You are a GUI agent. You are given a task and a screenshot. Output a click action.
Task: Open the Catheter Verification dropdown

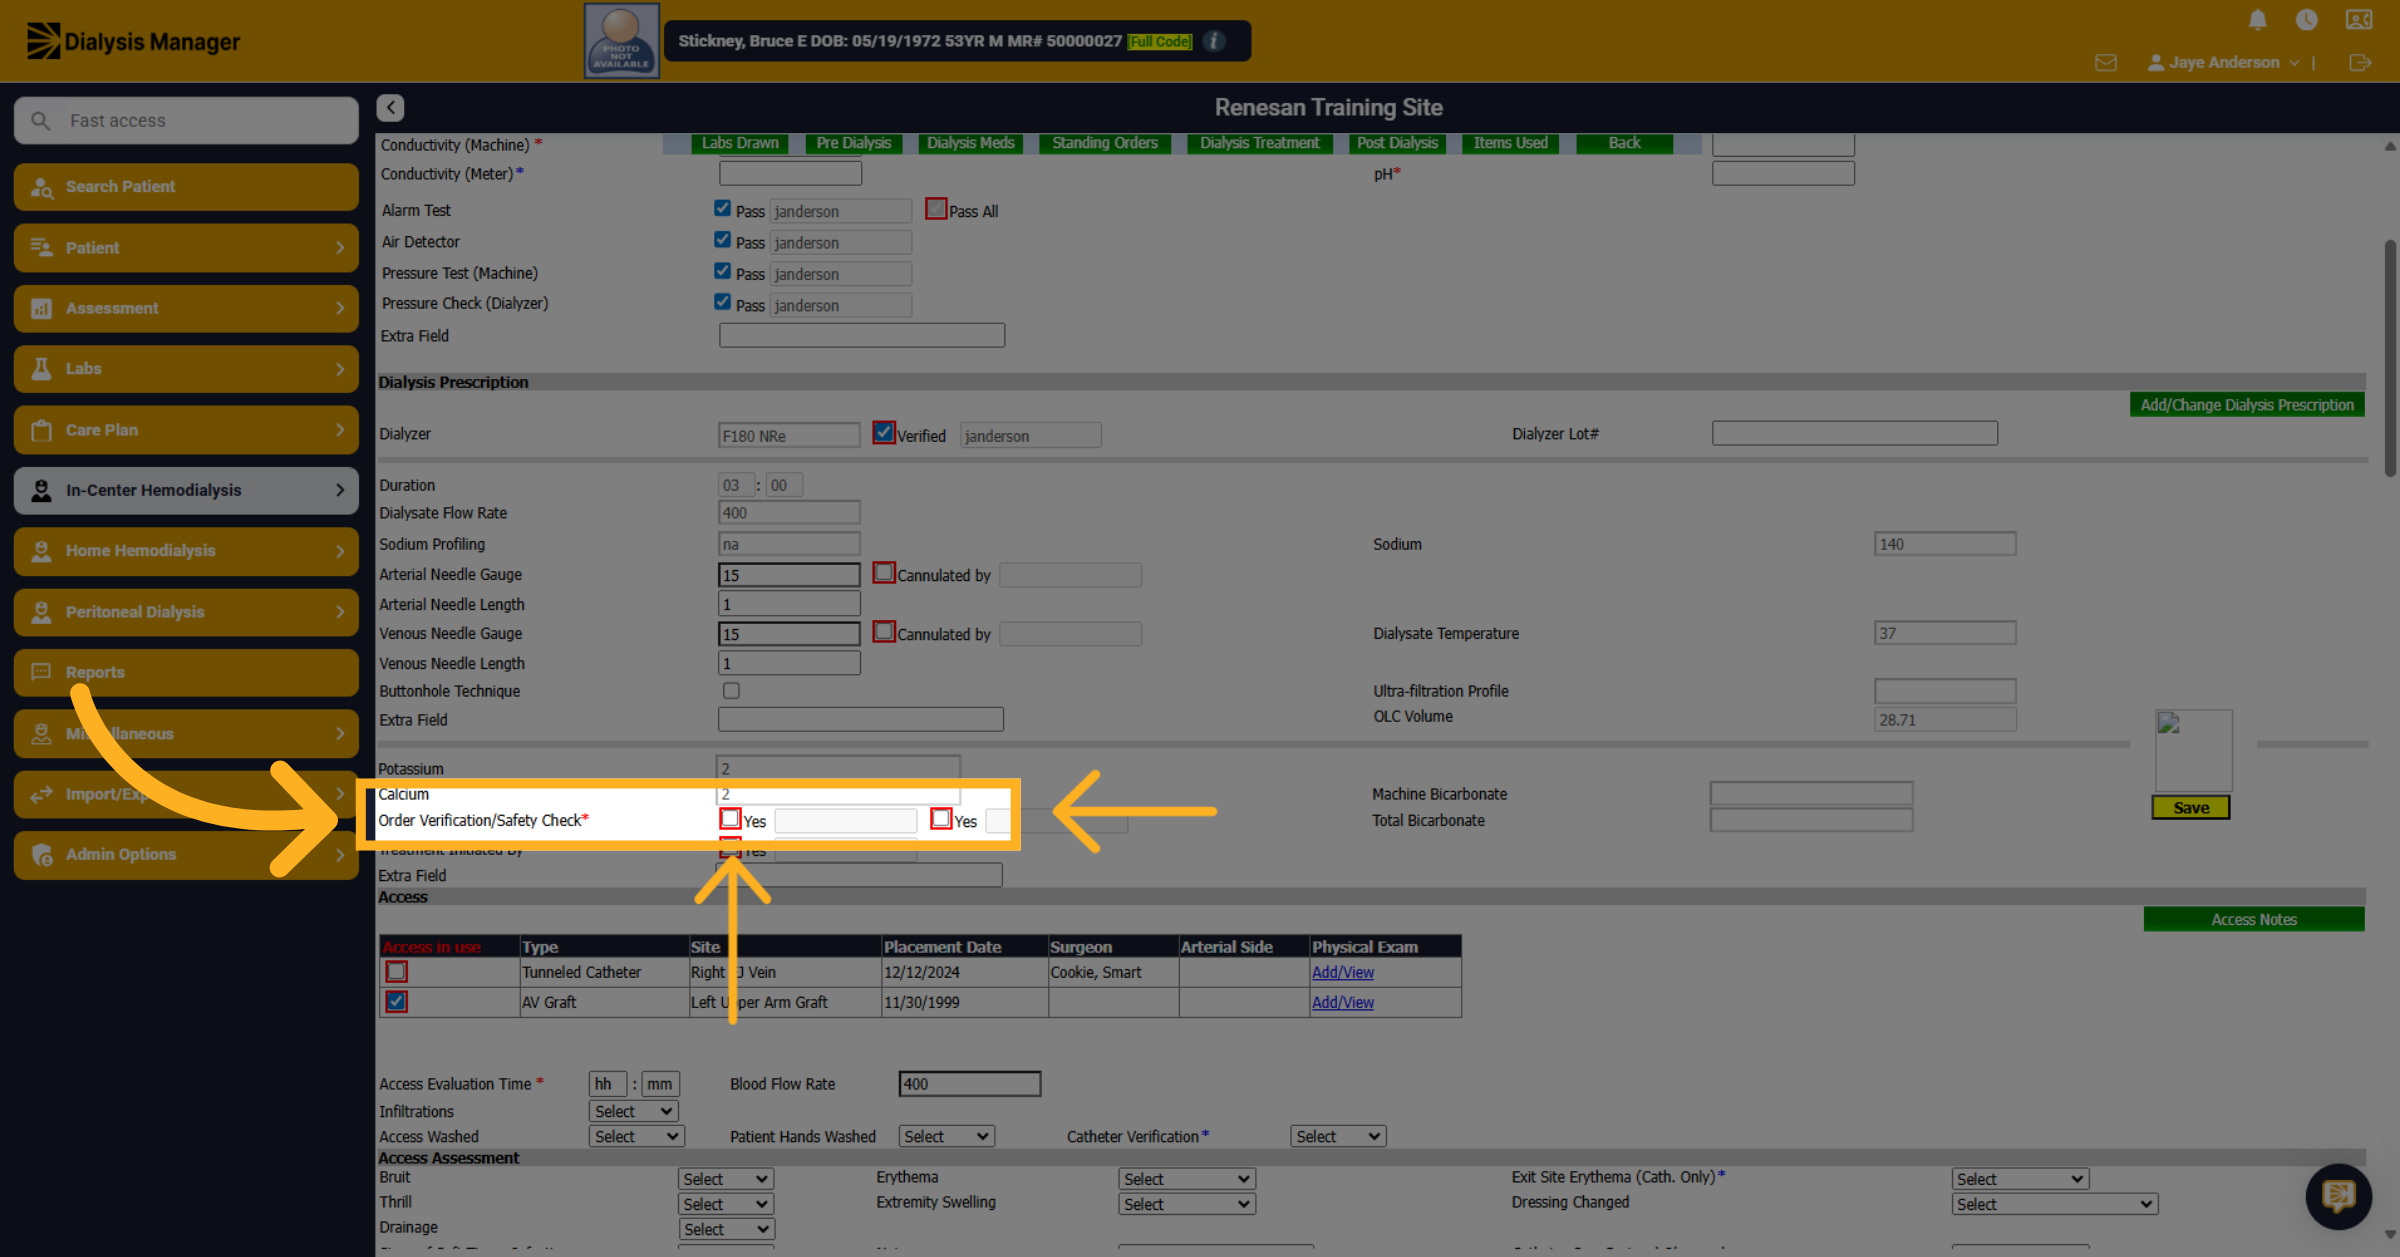tap(1338, 1136)
